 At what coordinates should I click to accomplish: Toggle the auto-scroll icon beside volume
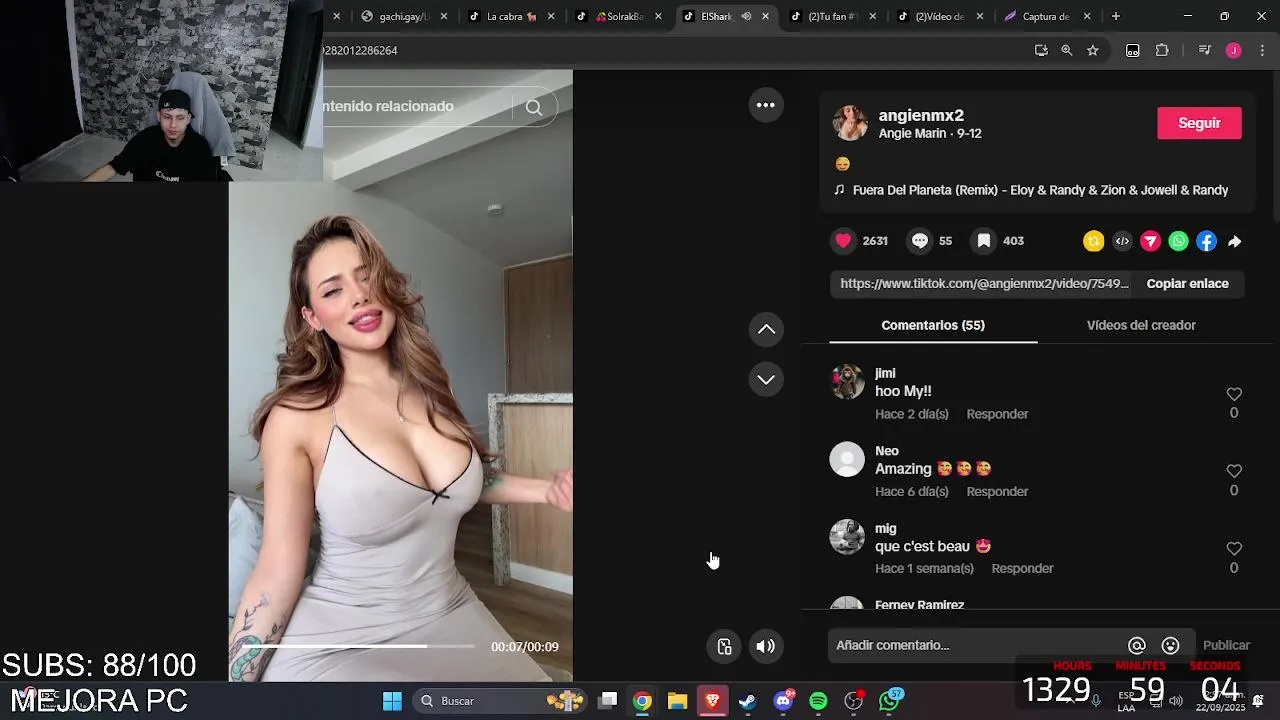[x=725, y=646]
